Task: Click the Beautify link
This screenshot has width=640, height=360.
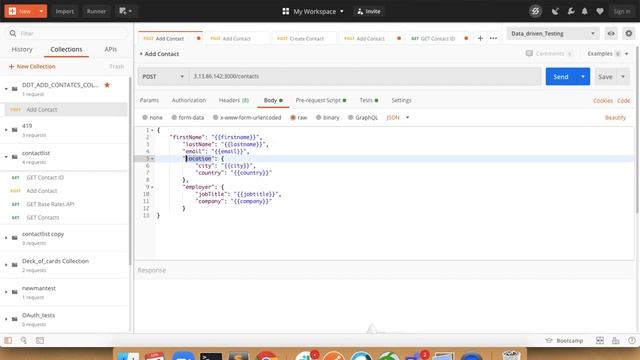Action: pos(615,118)
